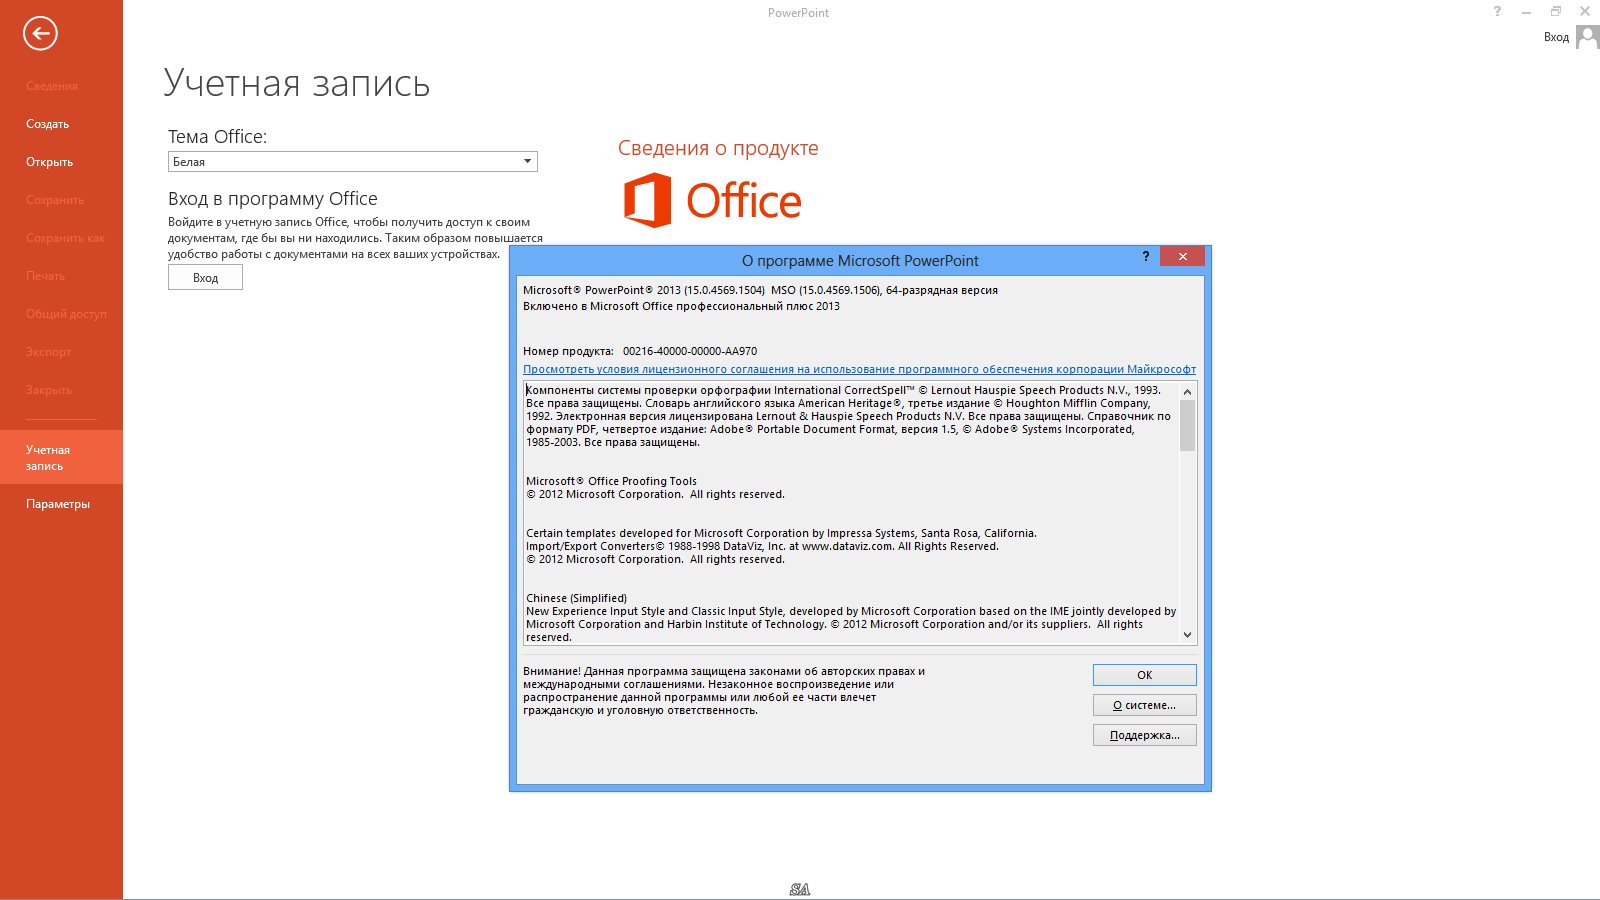The width and height of the screenshot is (1600, 900).
Task: Restore down the PowerPoint window
Action: (1555, 12)
